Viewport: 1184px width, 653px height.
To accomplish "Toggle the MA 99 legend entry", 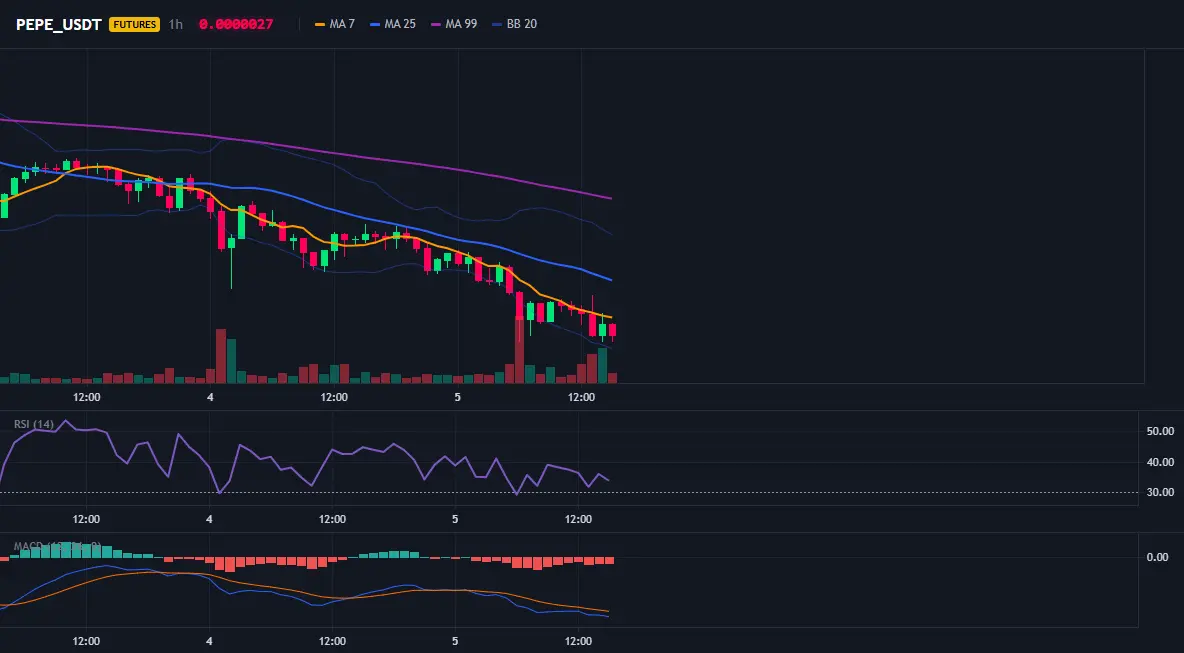I will pos(454,24).
